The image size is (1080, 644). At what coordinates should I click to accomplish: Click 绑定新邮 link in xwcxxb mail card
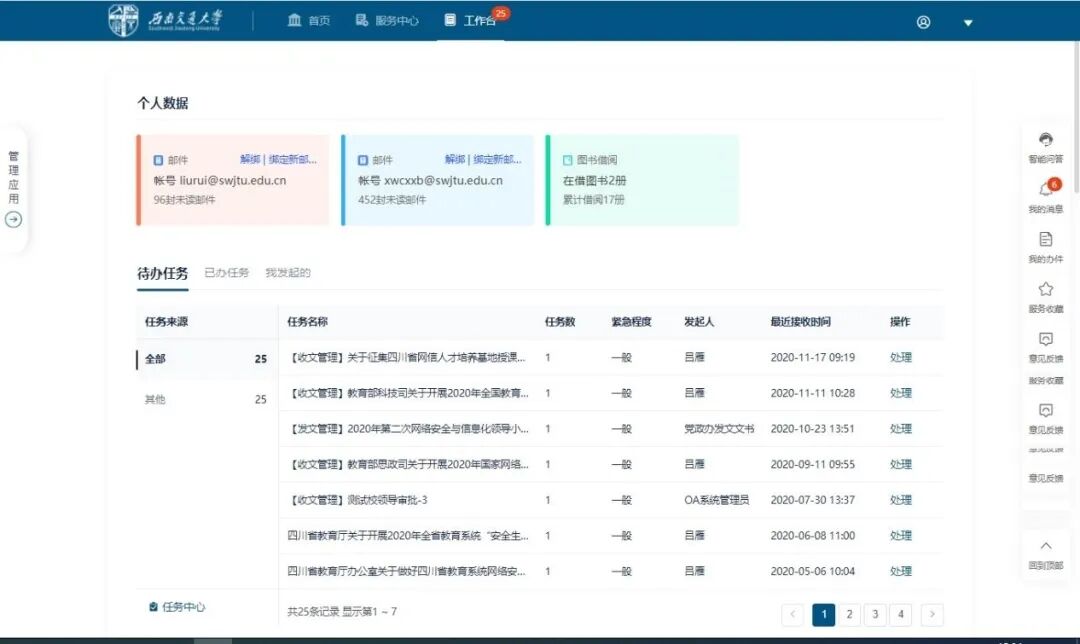click(x=497, y=159)
